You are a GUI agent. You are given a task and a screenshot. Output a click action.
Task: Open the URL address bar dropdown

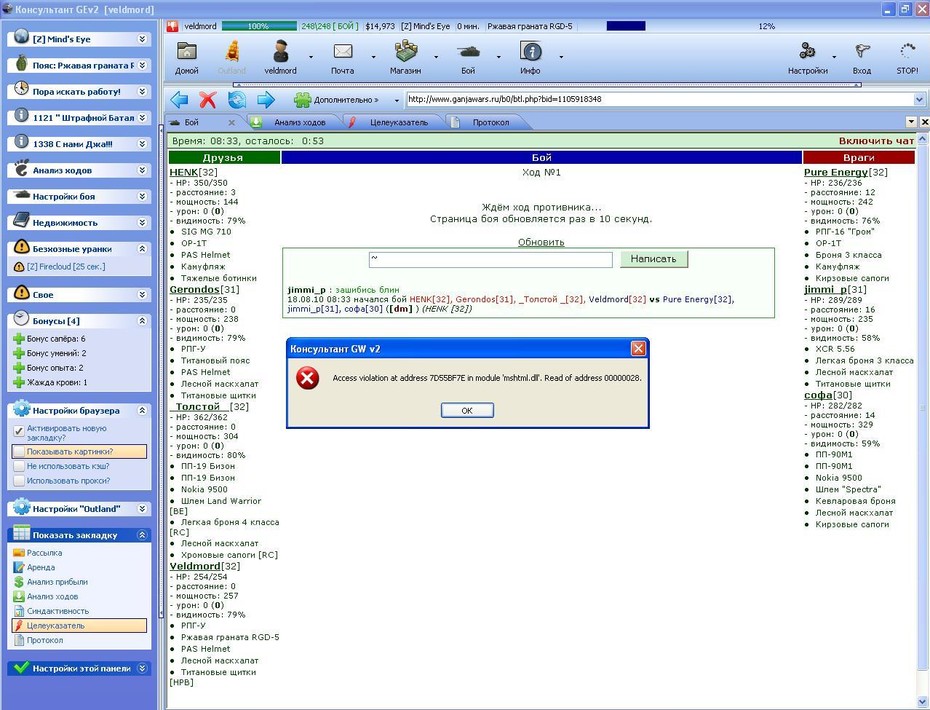point(919,100)
